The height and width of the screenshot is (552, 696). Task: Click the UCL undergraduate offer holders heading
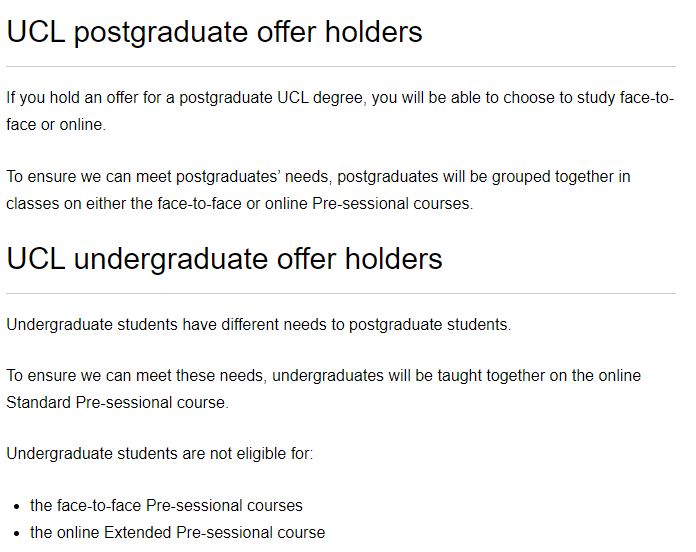tap(224, 260)
